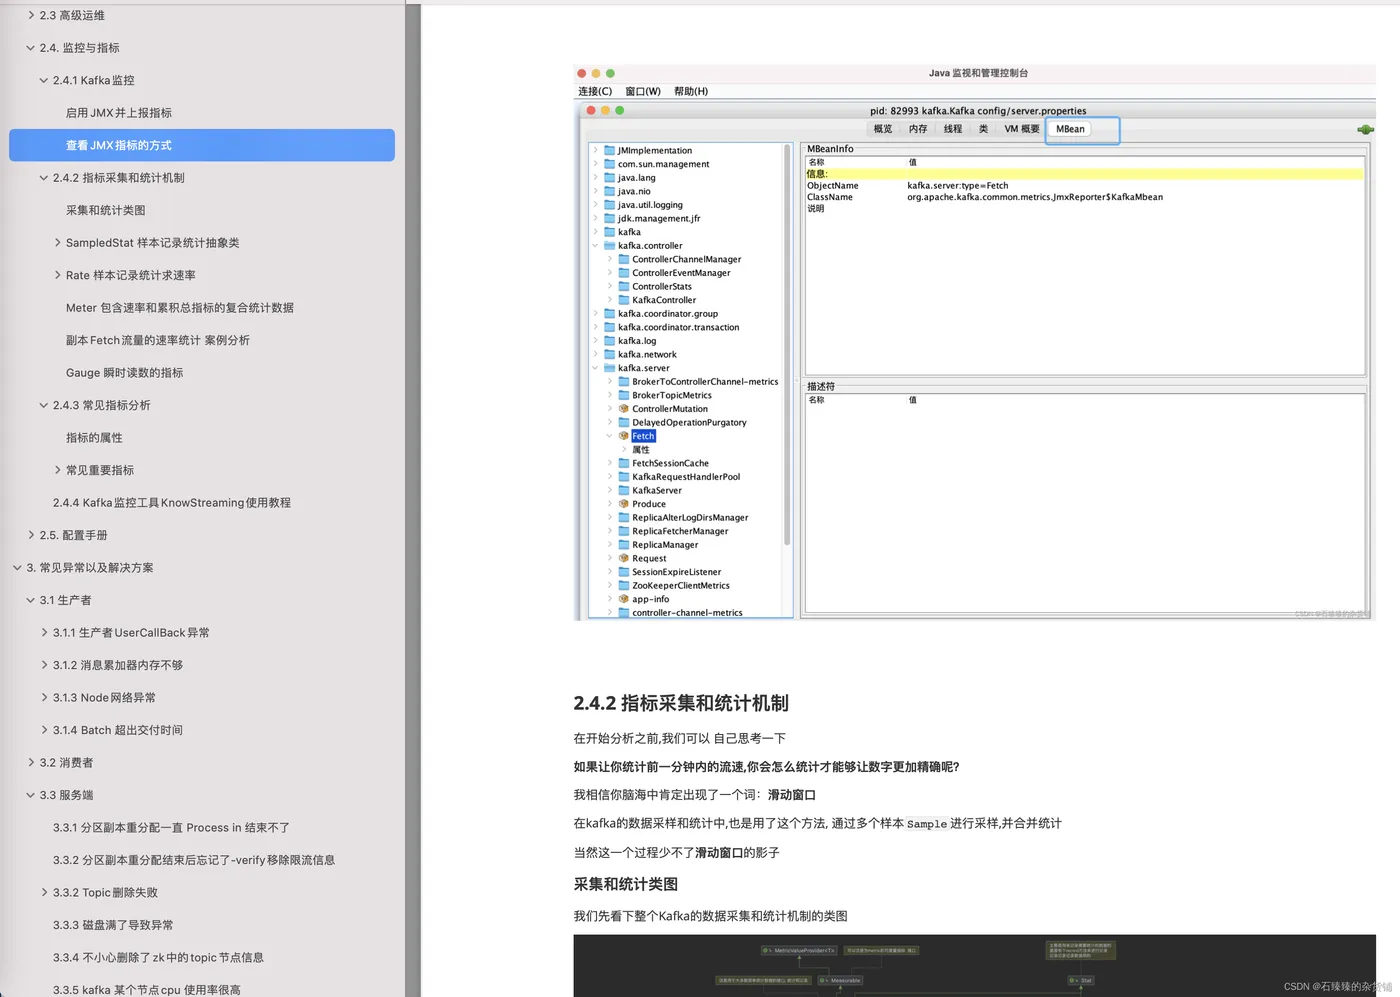The image size is (1400, 997).
Task: Click the app-info bean icon
Action: [x=624, y=599]
